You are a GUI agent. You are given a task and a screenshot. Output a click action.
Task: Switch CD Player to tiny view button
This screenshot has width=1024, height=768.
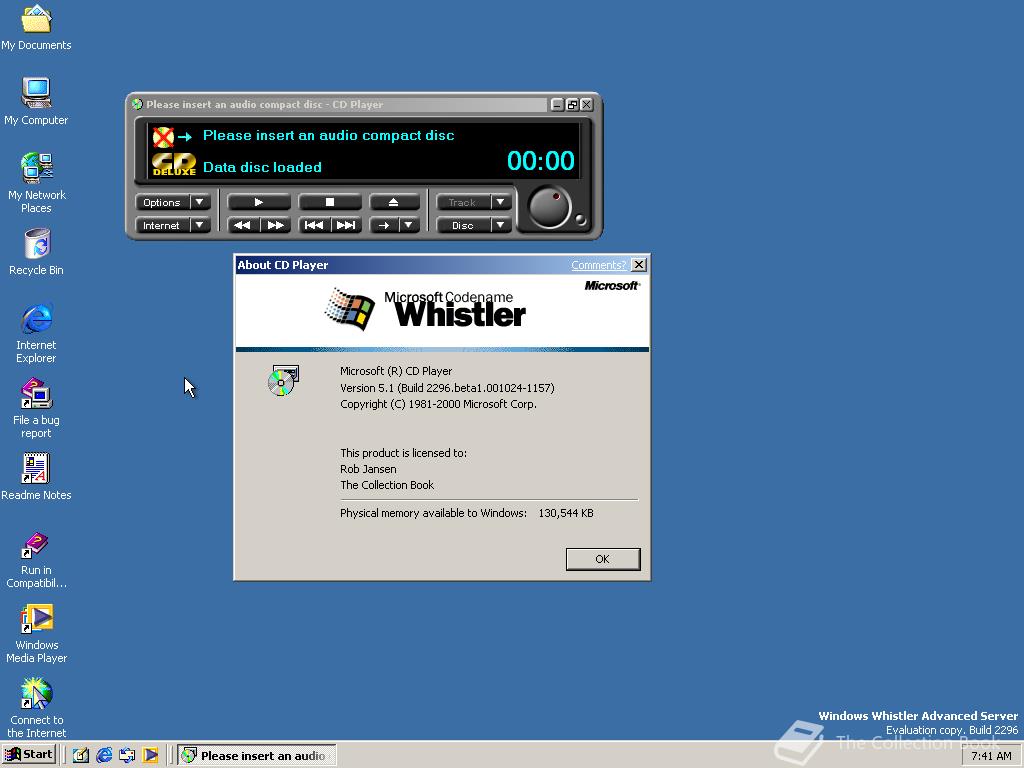[572, 104]
